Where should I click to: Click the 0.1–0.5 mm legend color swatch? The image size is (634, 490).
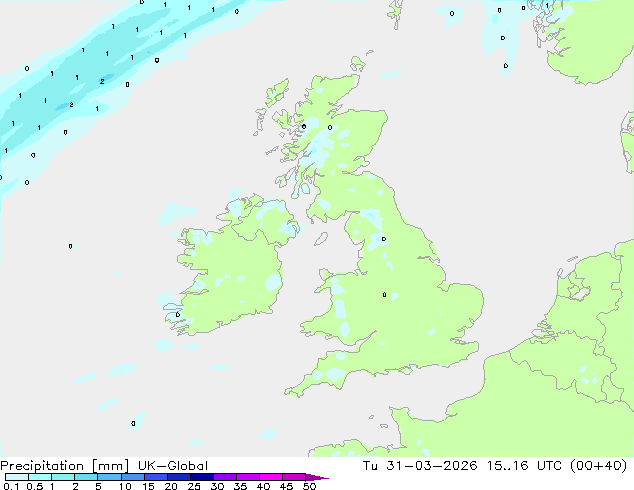coord(17,477)
